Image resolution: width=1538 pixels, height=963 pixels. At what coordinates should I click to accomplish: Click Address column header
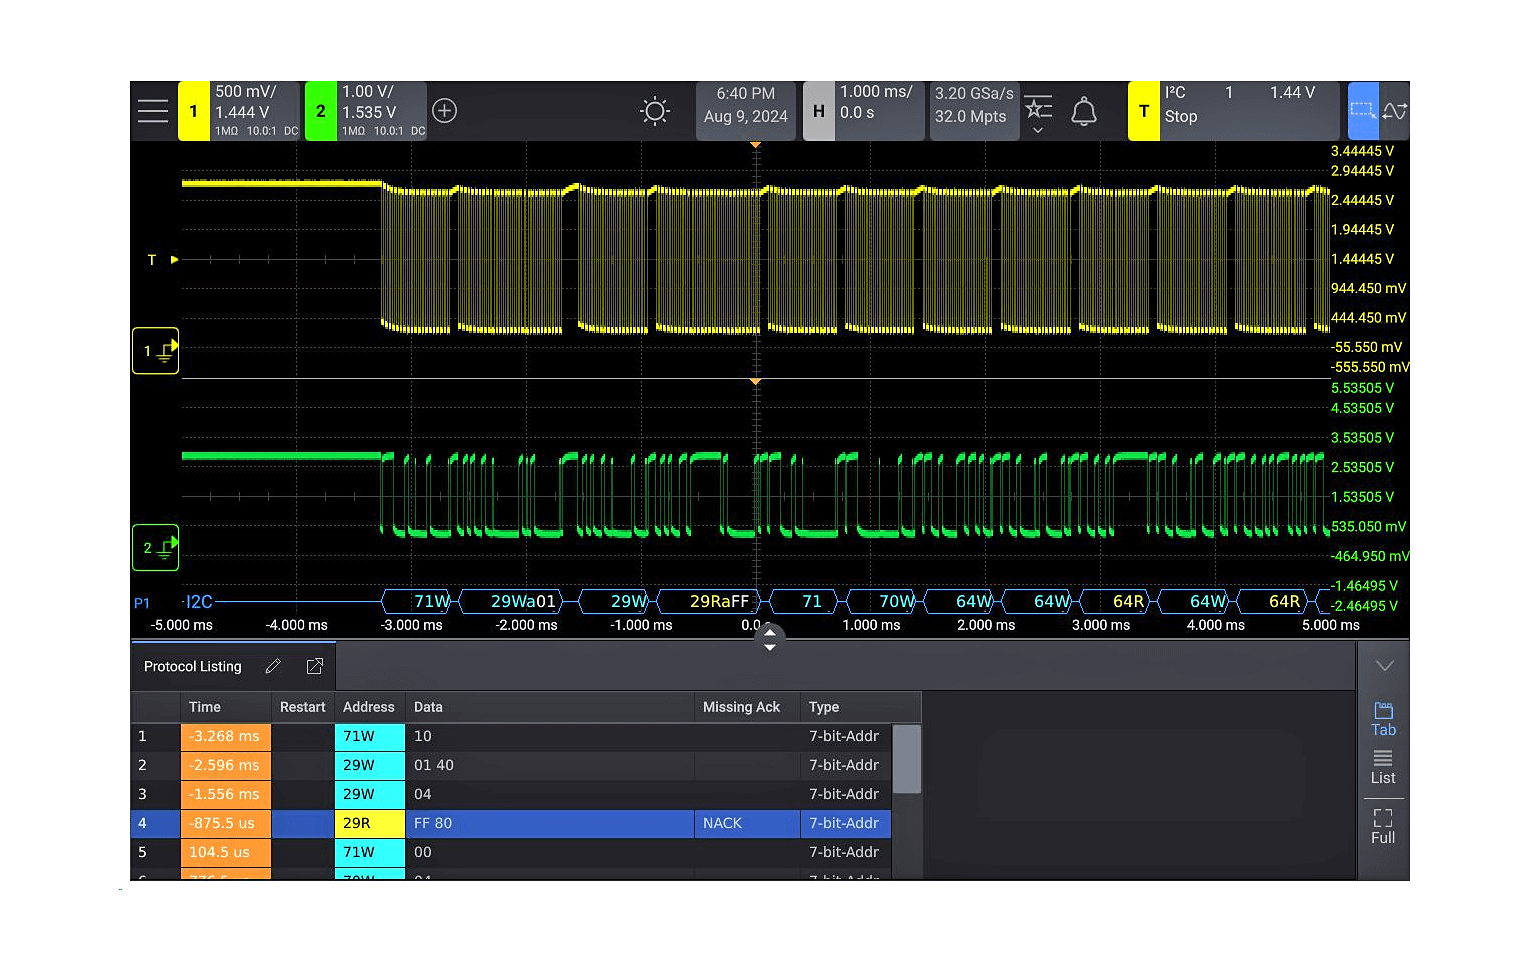click(x=369, y=707)
